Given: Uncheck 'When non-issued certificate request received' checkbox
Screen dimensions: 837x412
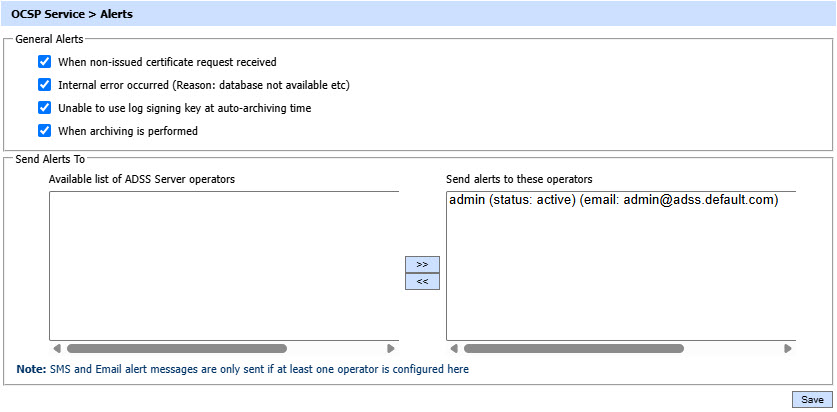Looking at the screenshot, I should pos(44,62).
